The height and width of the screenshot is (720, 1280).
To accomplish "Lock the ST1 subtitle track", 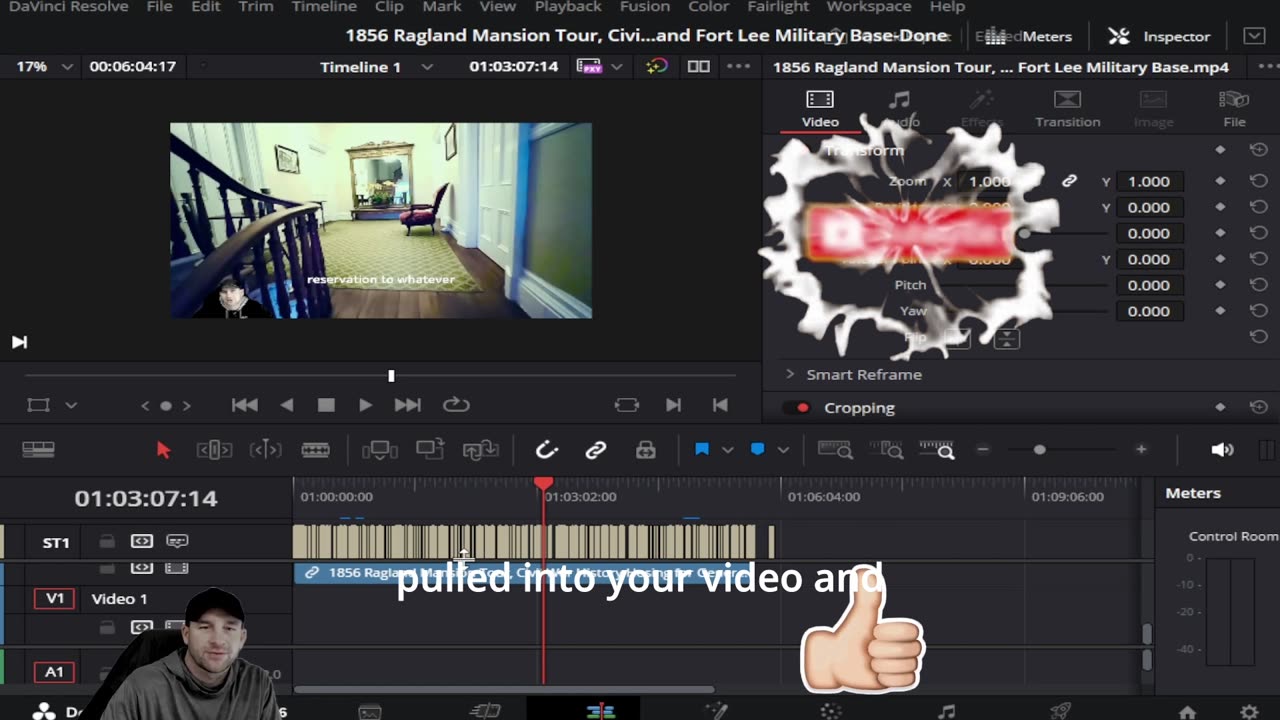I will point(106,541).
